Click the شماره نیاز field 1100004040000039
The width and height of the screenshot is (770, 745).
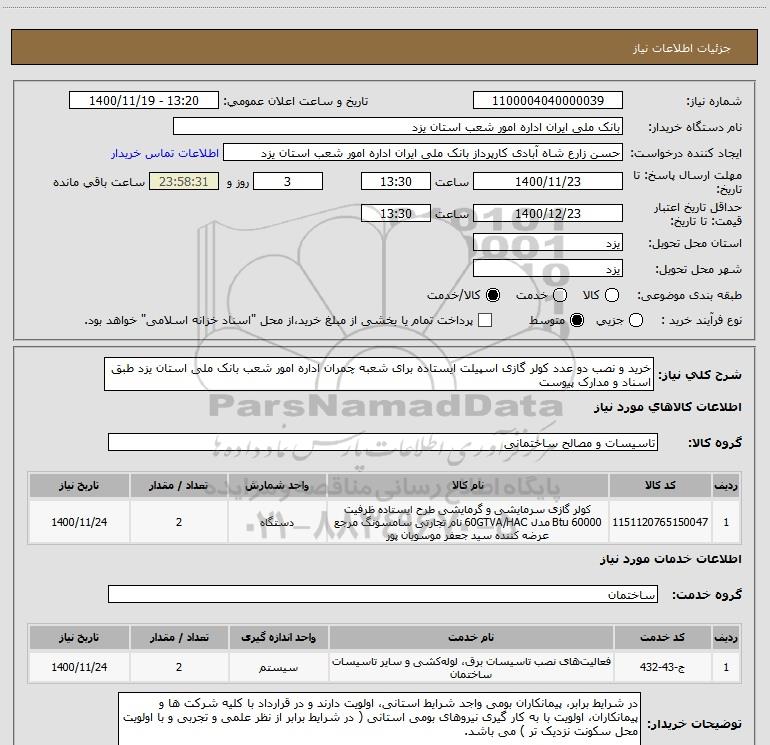tap(548, 101)
